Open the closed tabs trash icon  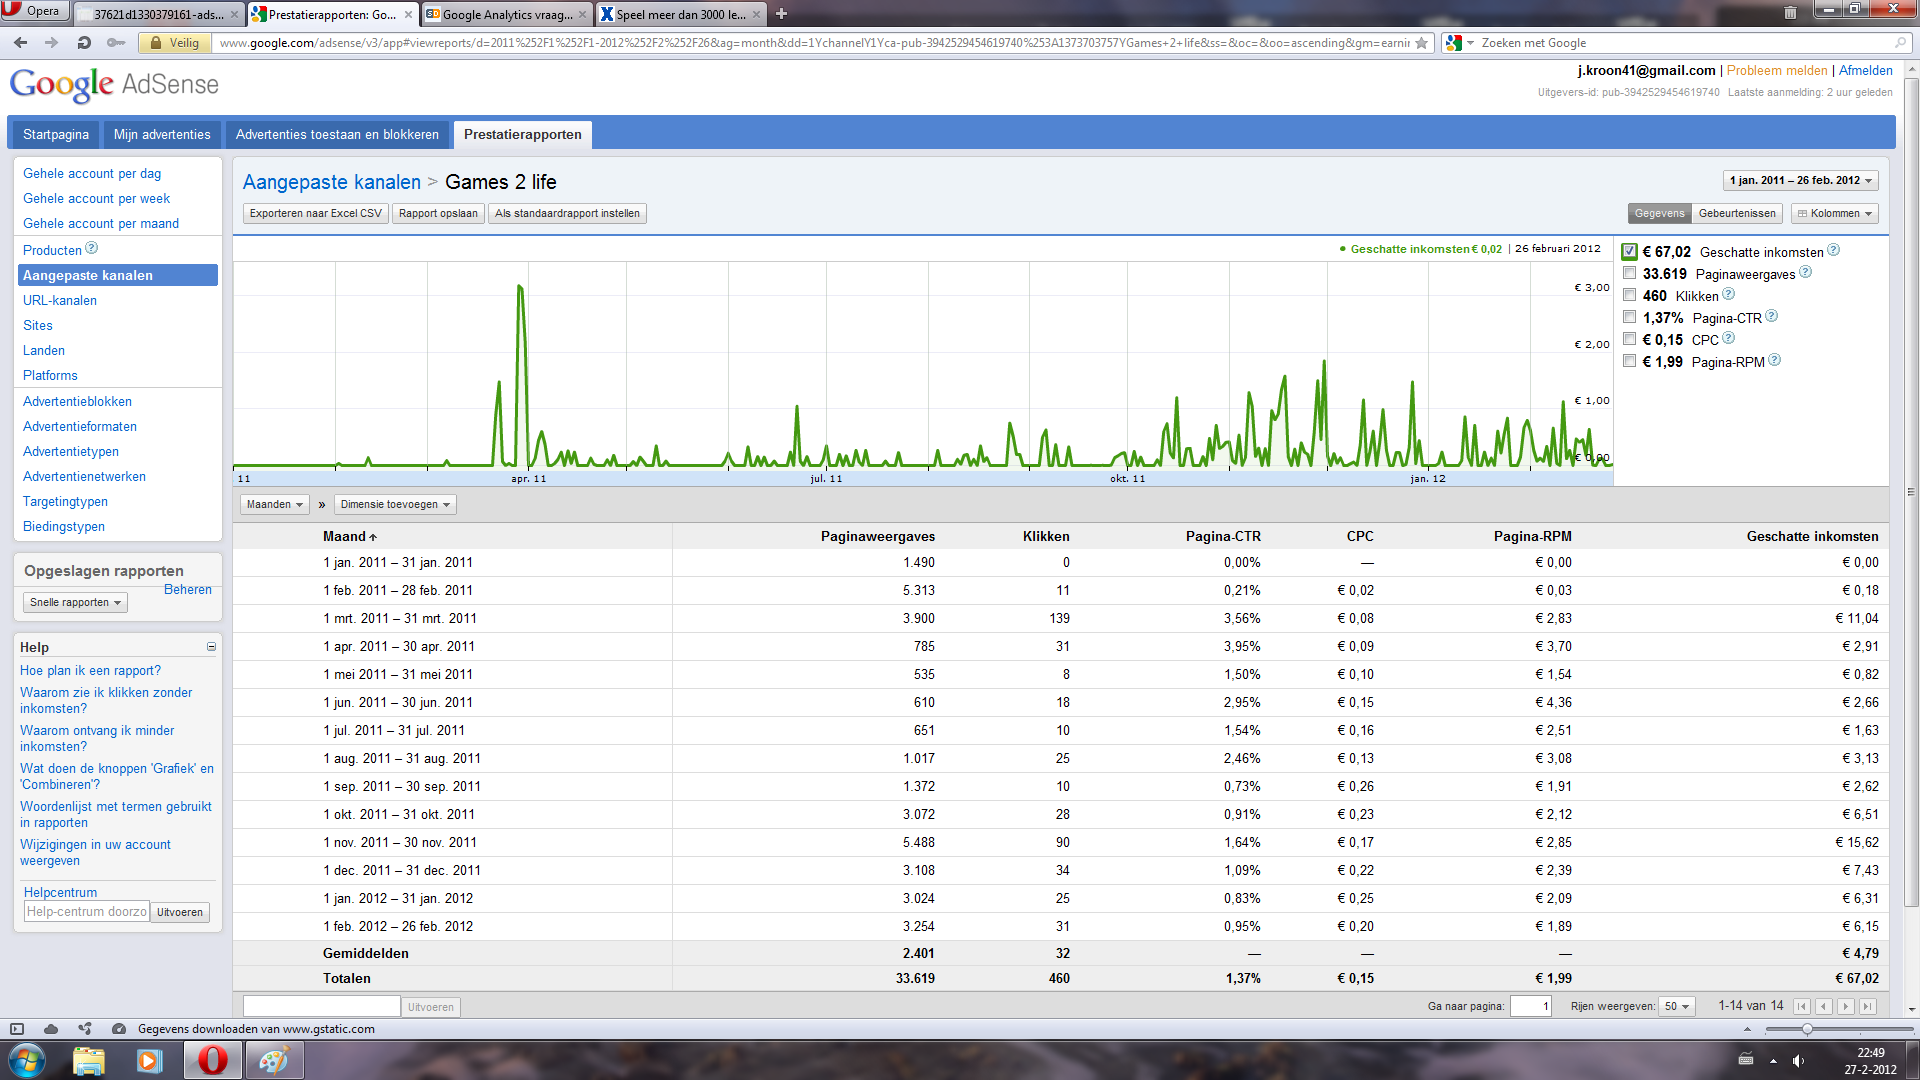coord(1790,13)
